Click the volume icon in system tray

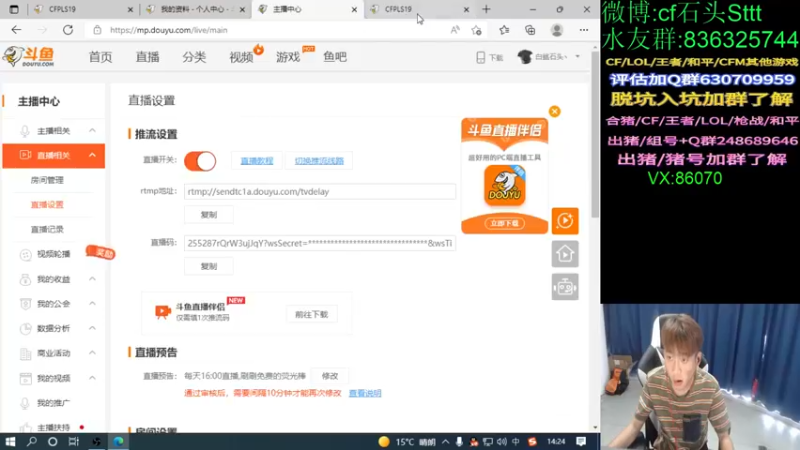[502, 442]
